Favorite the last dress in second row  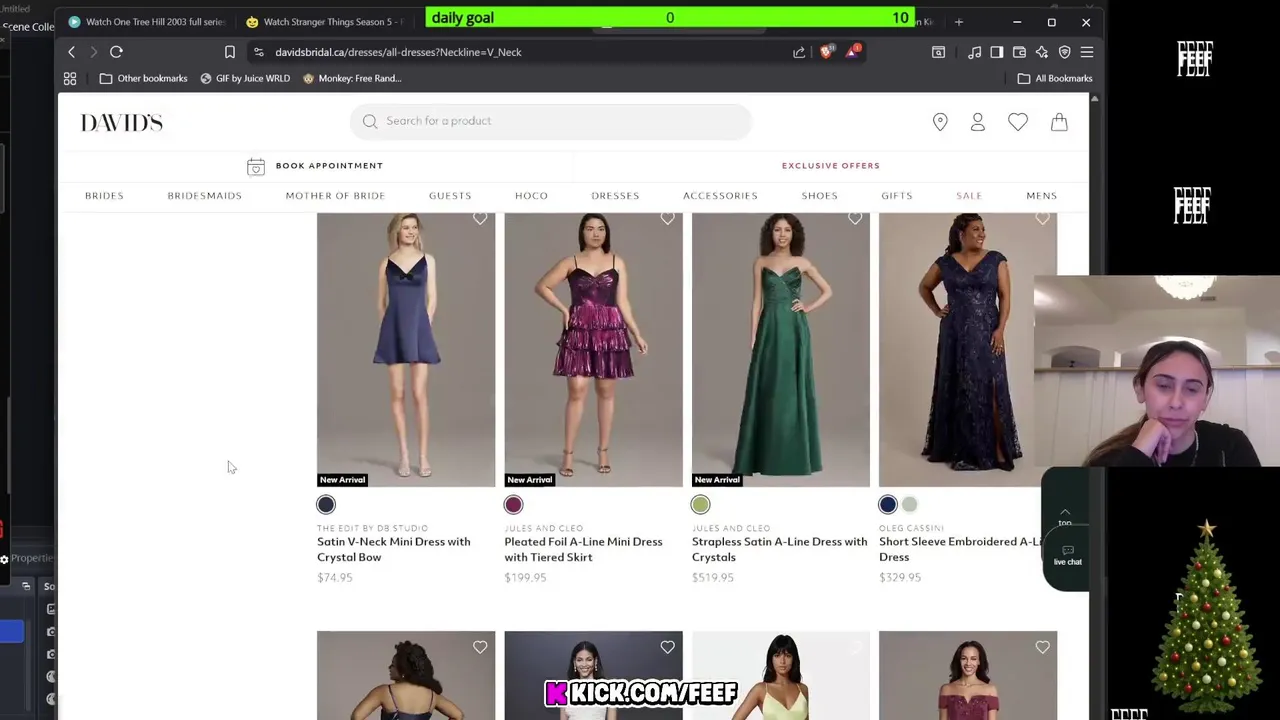(1042, 648)
